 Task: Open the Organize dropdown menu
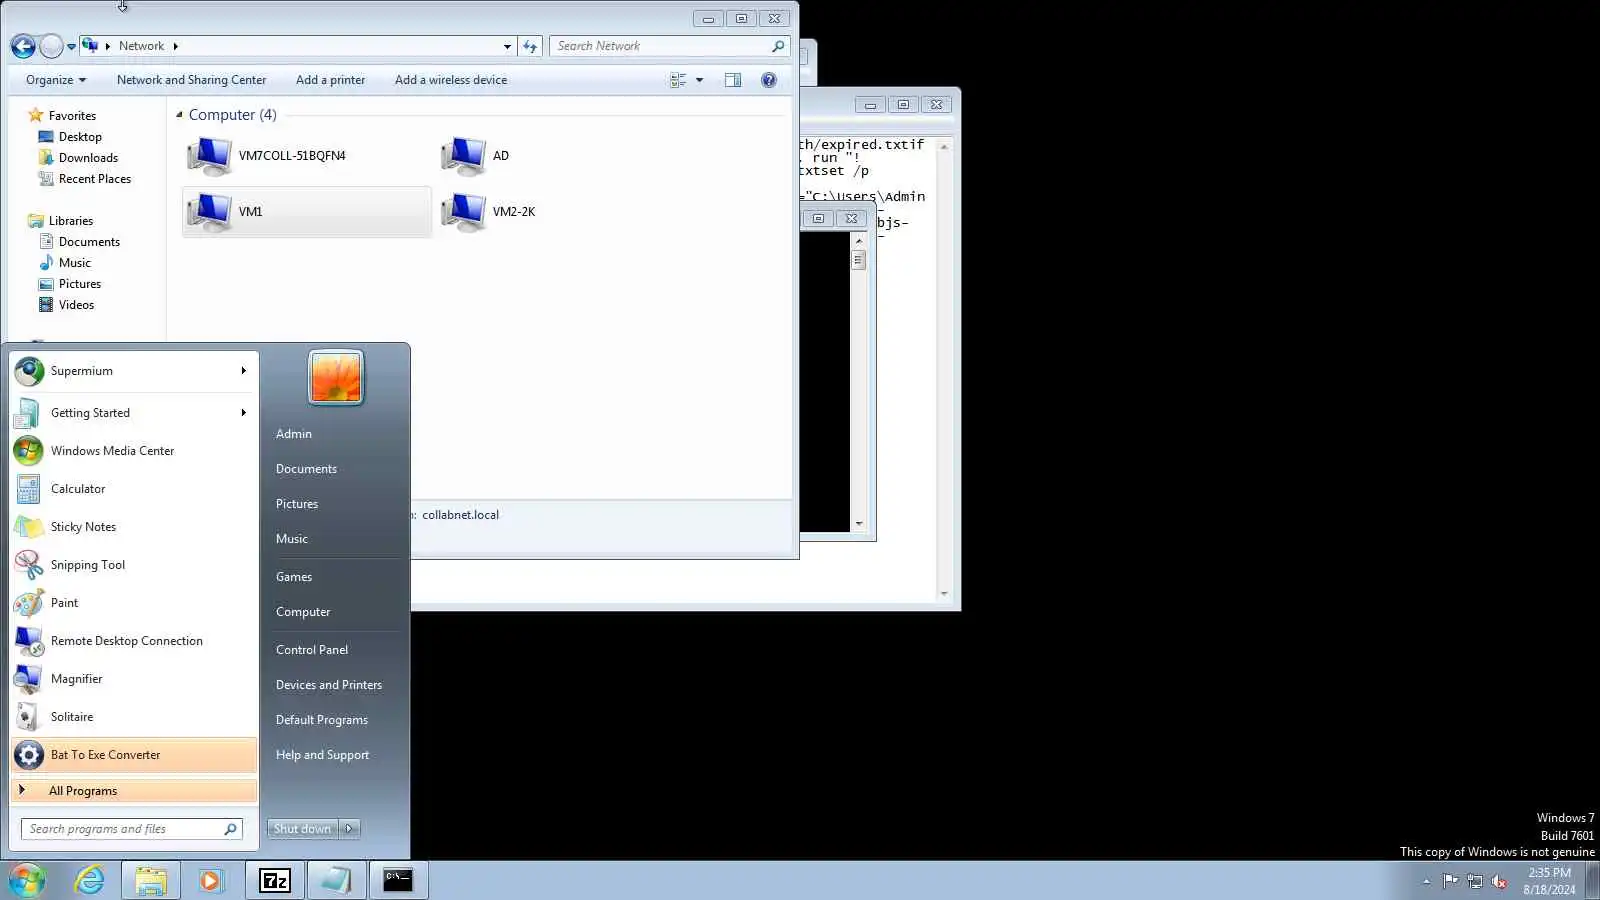pyautogui.click(x=56, y=80)
